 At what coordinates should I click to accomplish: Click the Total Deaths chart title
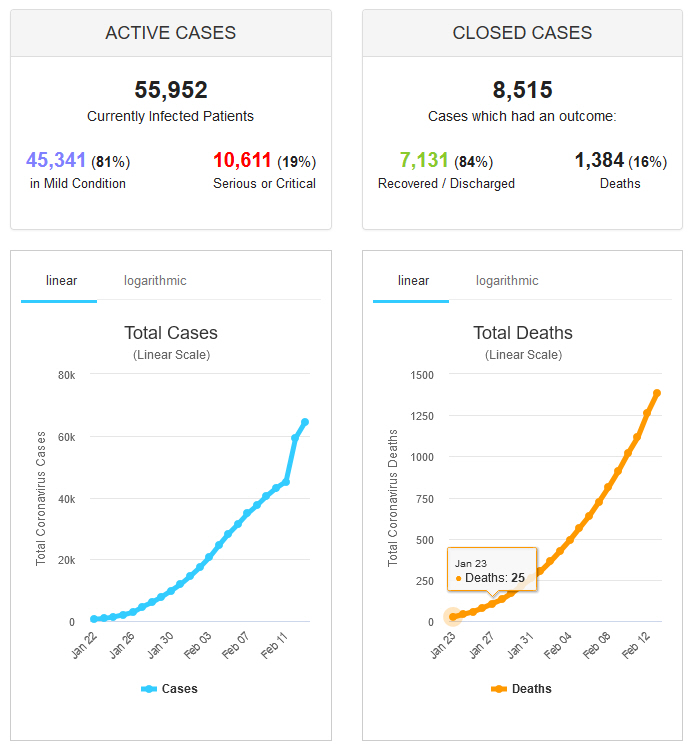(523, 333)
